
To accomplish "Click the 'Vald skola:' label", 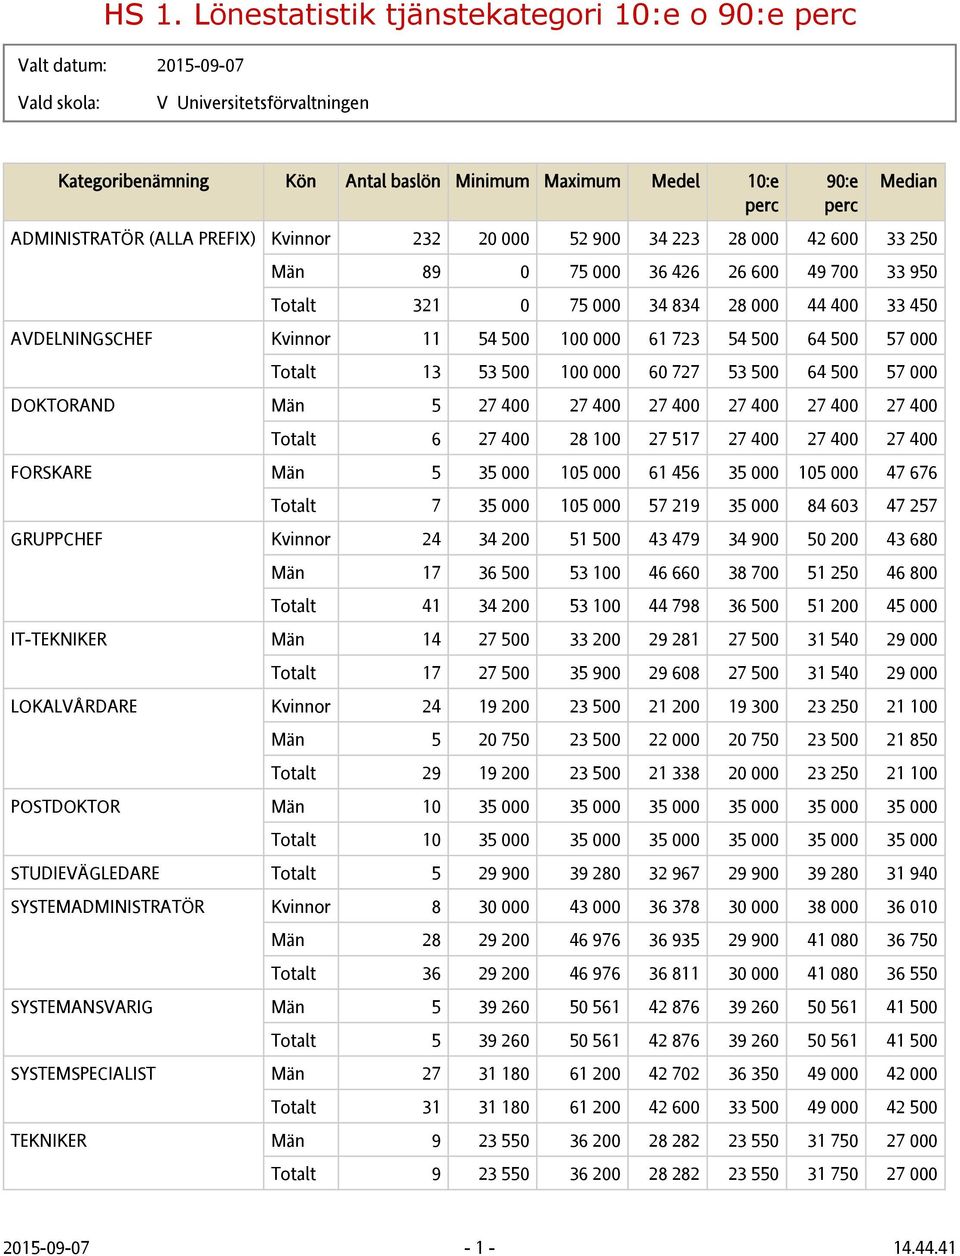I will point(59,103).
